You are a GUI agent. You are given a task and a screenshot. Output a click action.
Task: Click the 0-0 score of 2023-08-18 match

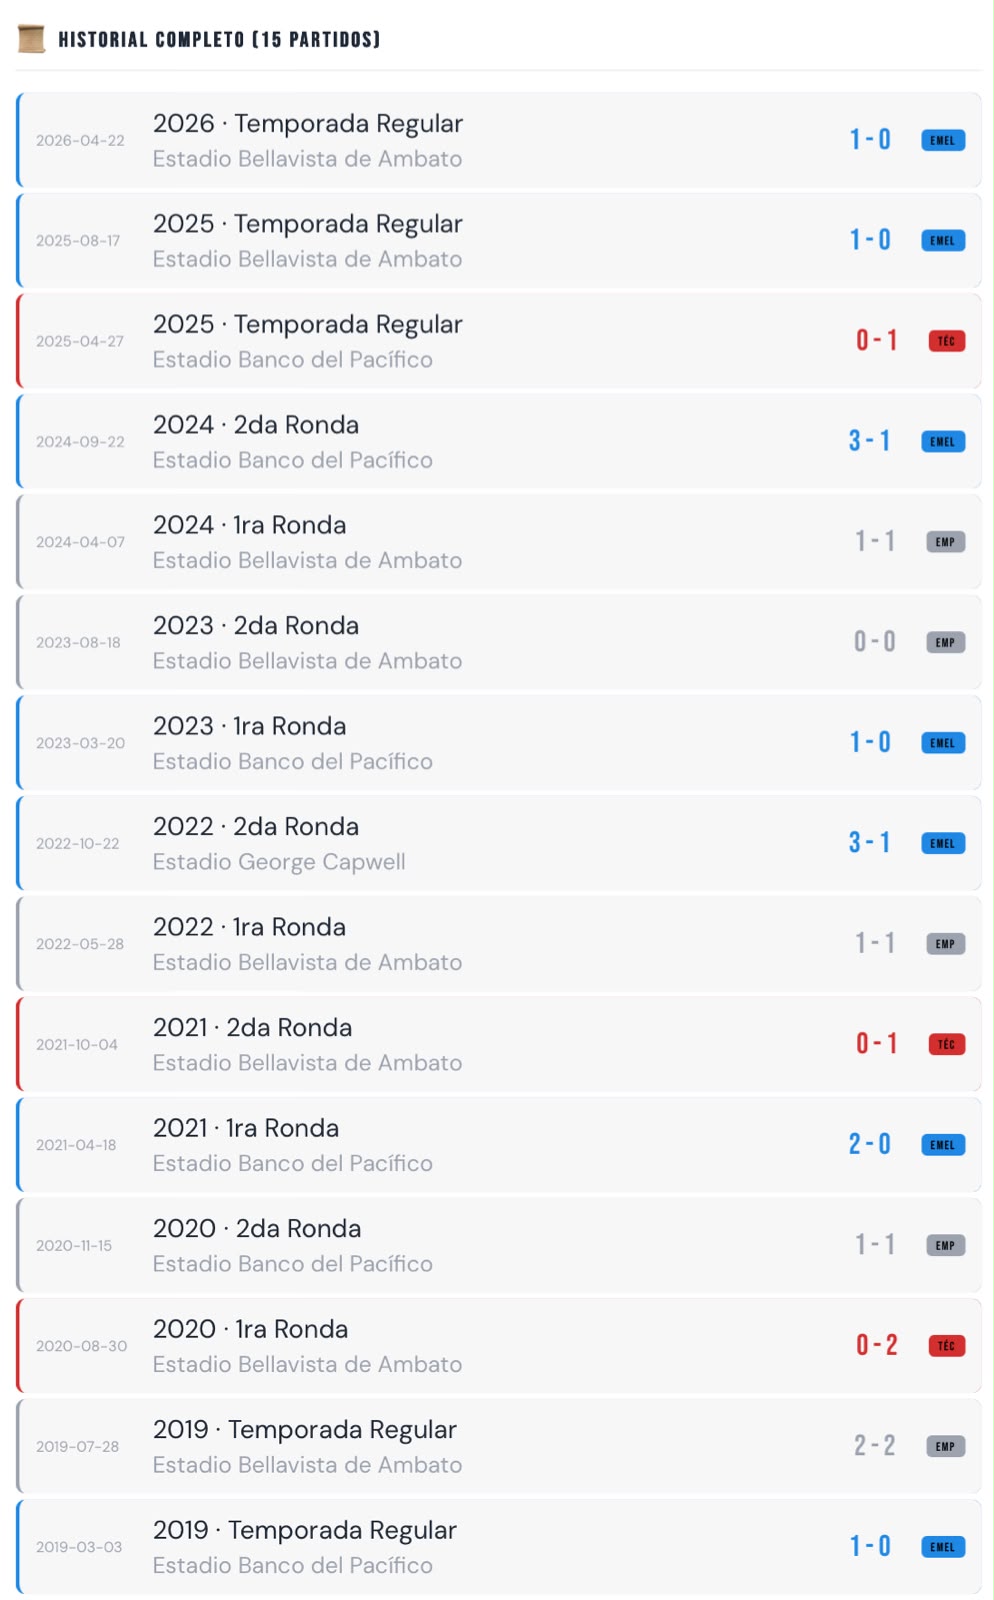(874, 642)
